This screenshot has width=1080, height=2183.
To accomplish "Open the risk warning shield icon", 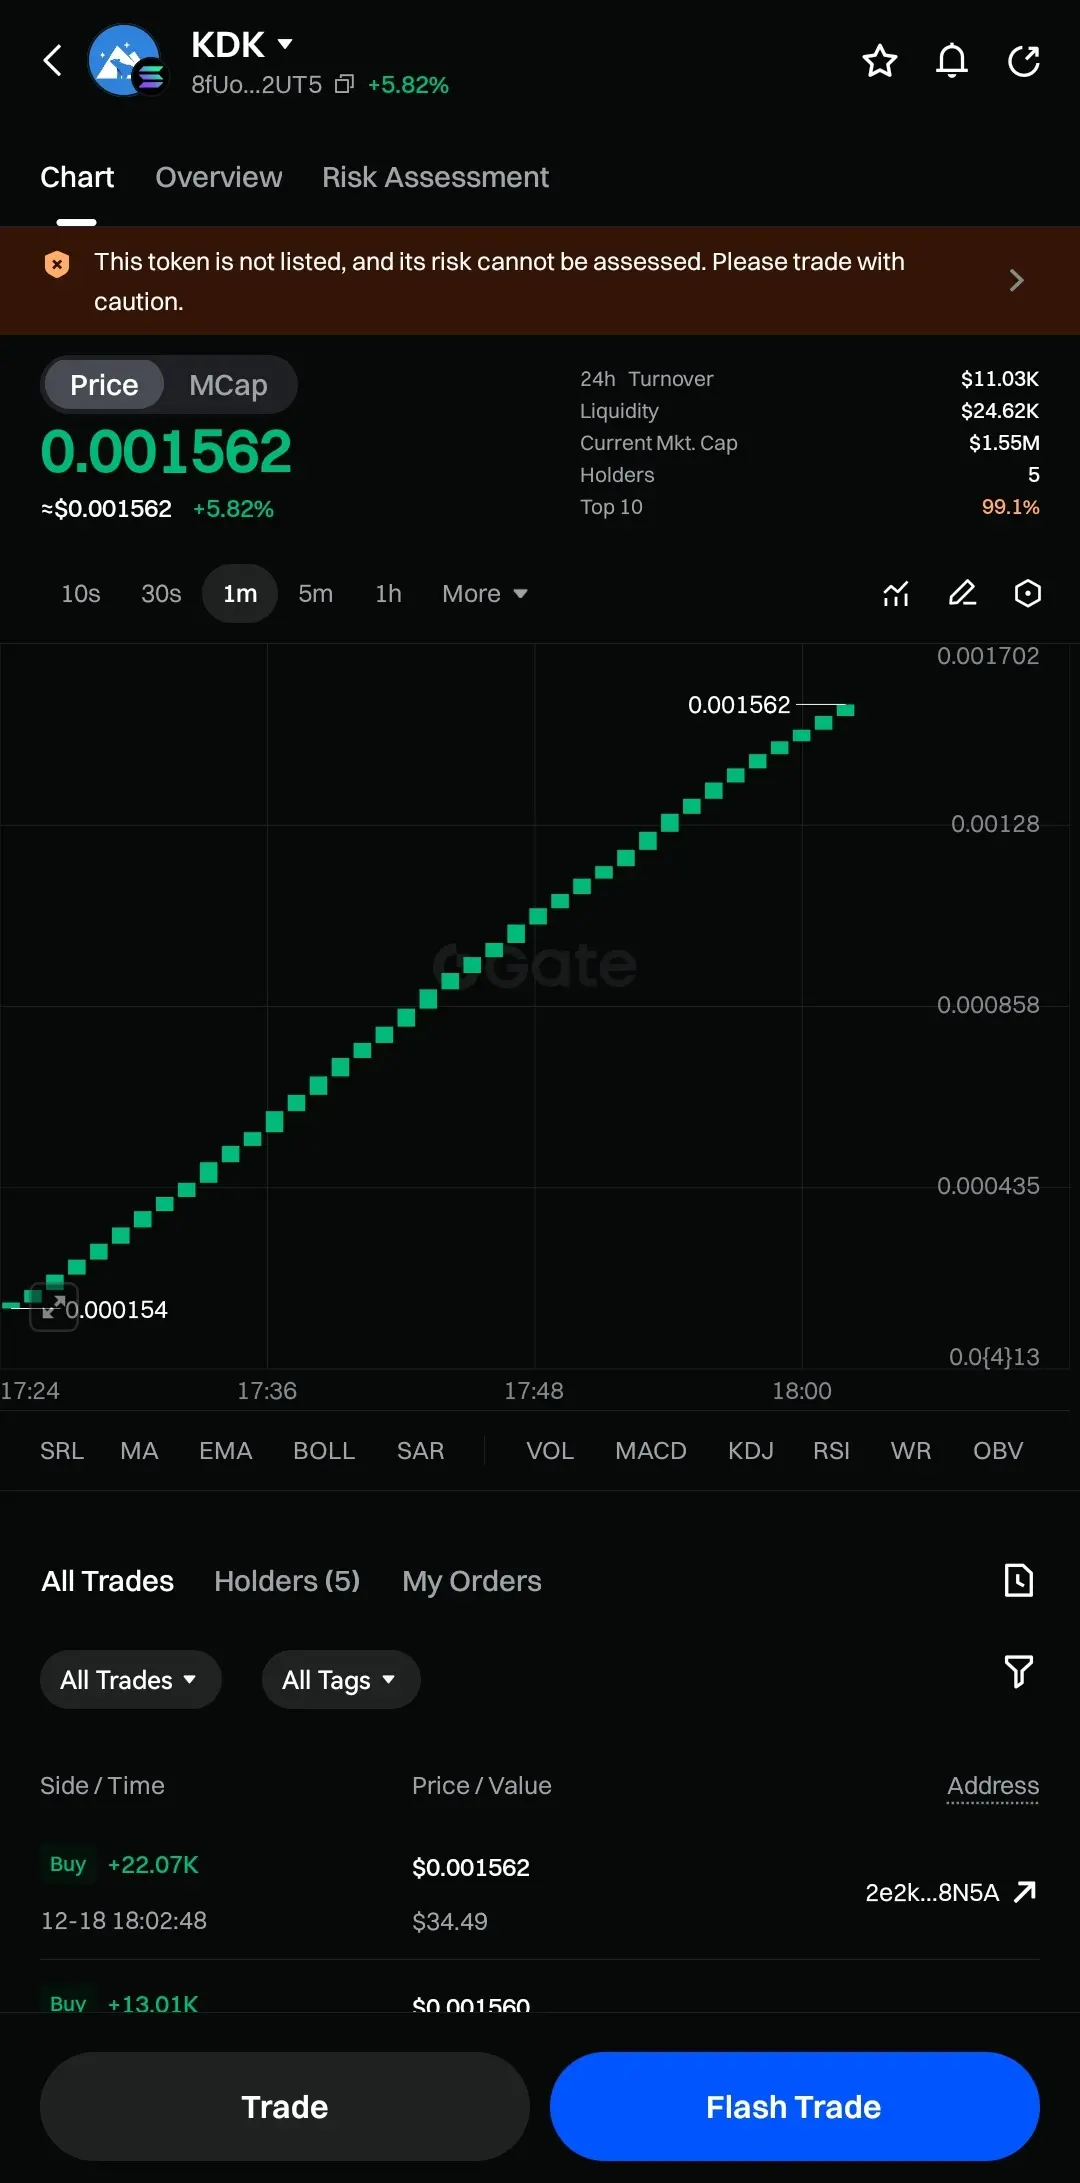I will point(57,264).
